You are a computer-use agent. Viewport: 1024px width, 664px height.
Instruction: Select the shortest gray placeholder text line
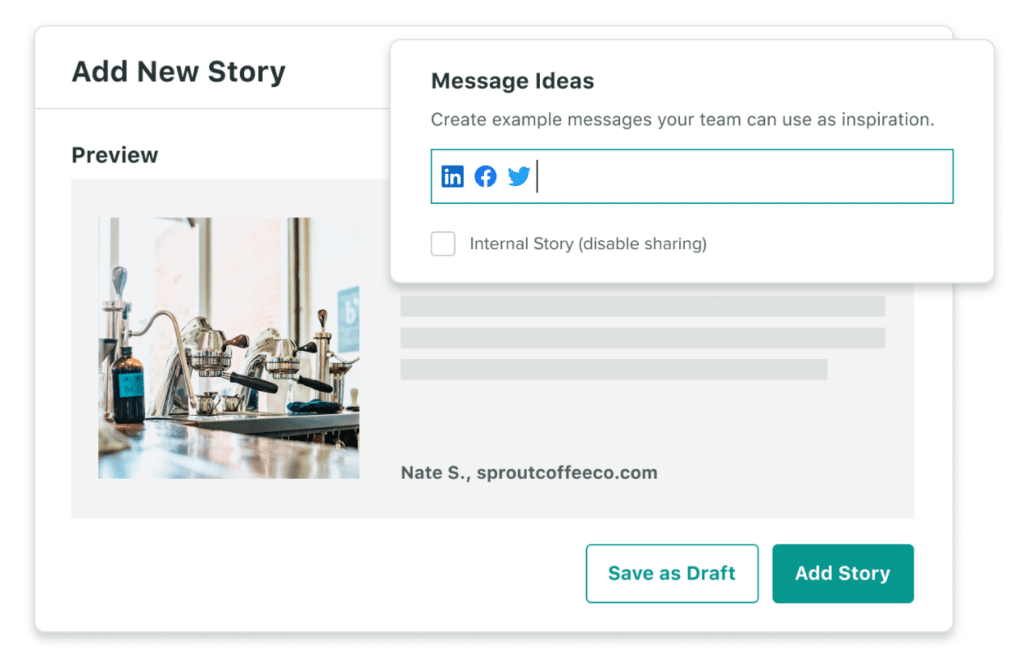pos(614,369)
